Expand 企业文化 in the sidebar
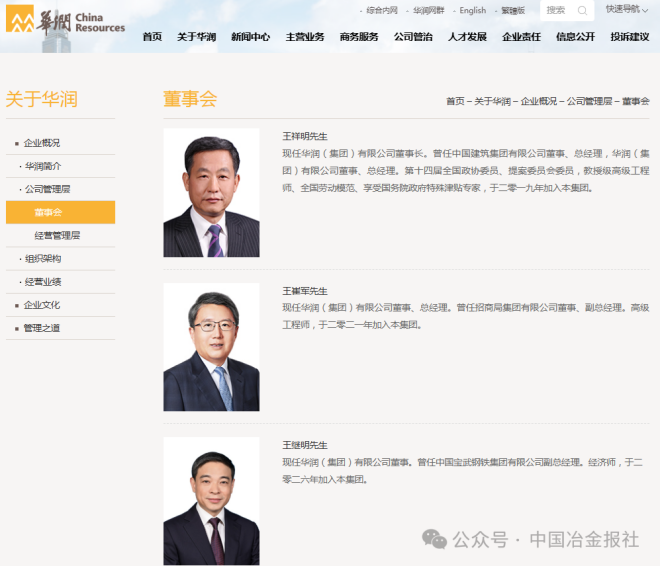This screenshot has height=566, width=660. pyautogui.click(x=42, y=305)
